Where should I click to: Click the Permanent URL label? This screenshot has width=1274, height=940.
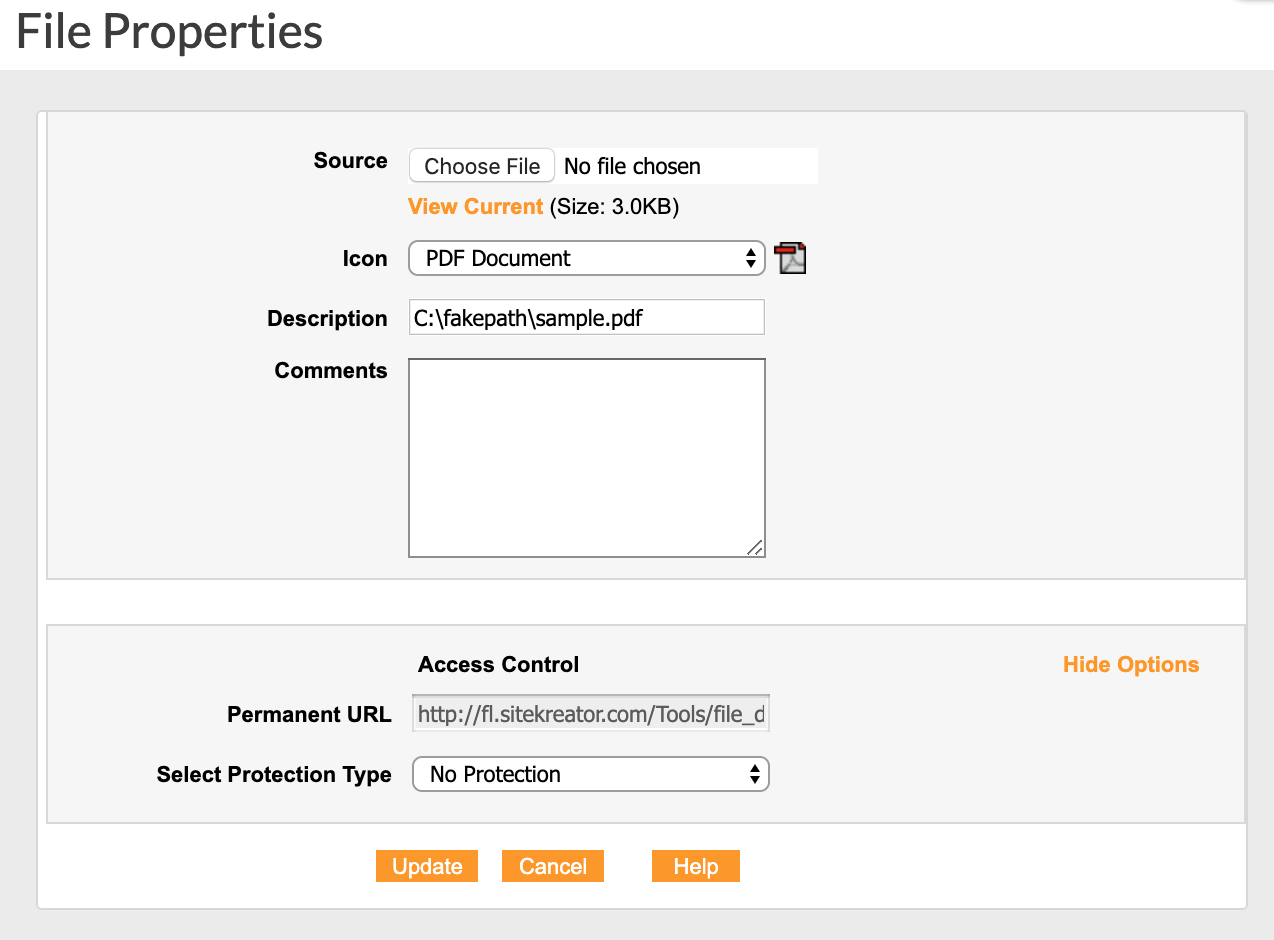pyautogui.click(x=309, y=715)
